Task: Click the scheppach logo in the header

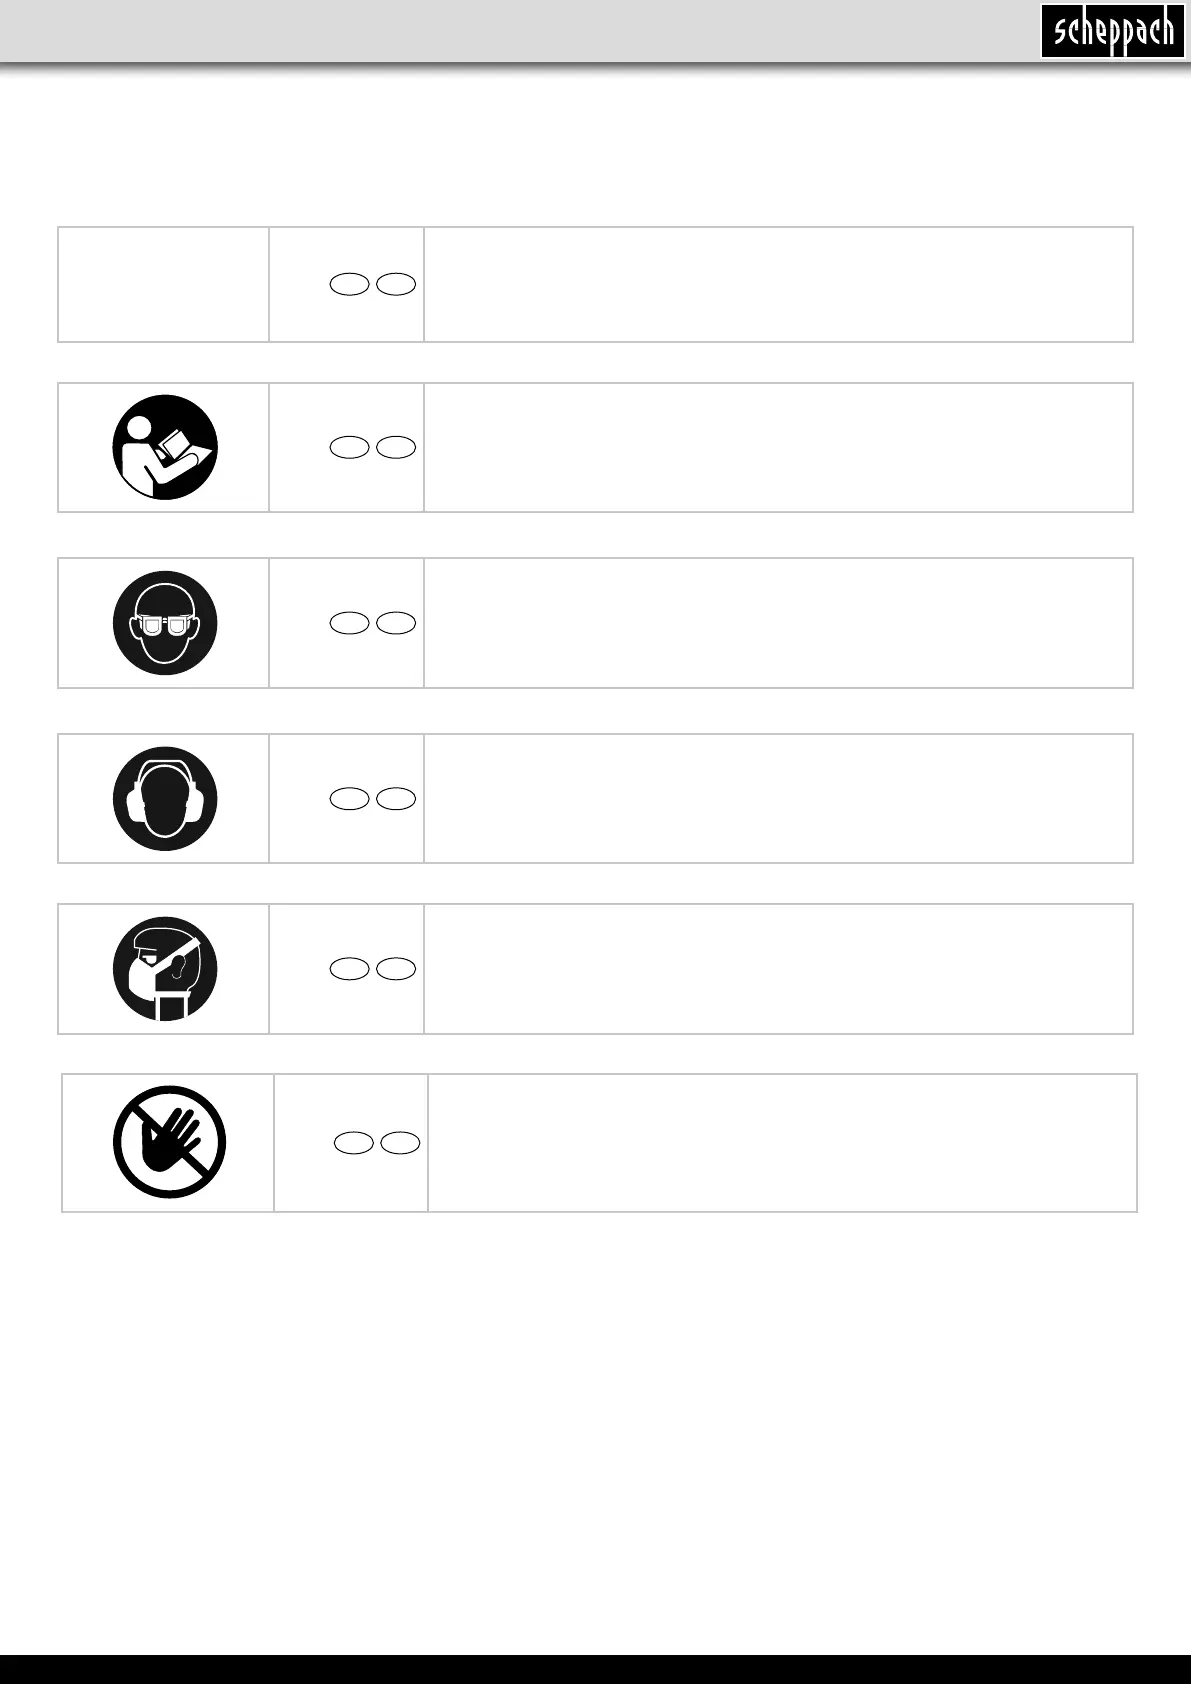Action: [x=1113, y=31]
